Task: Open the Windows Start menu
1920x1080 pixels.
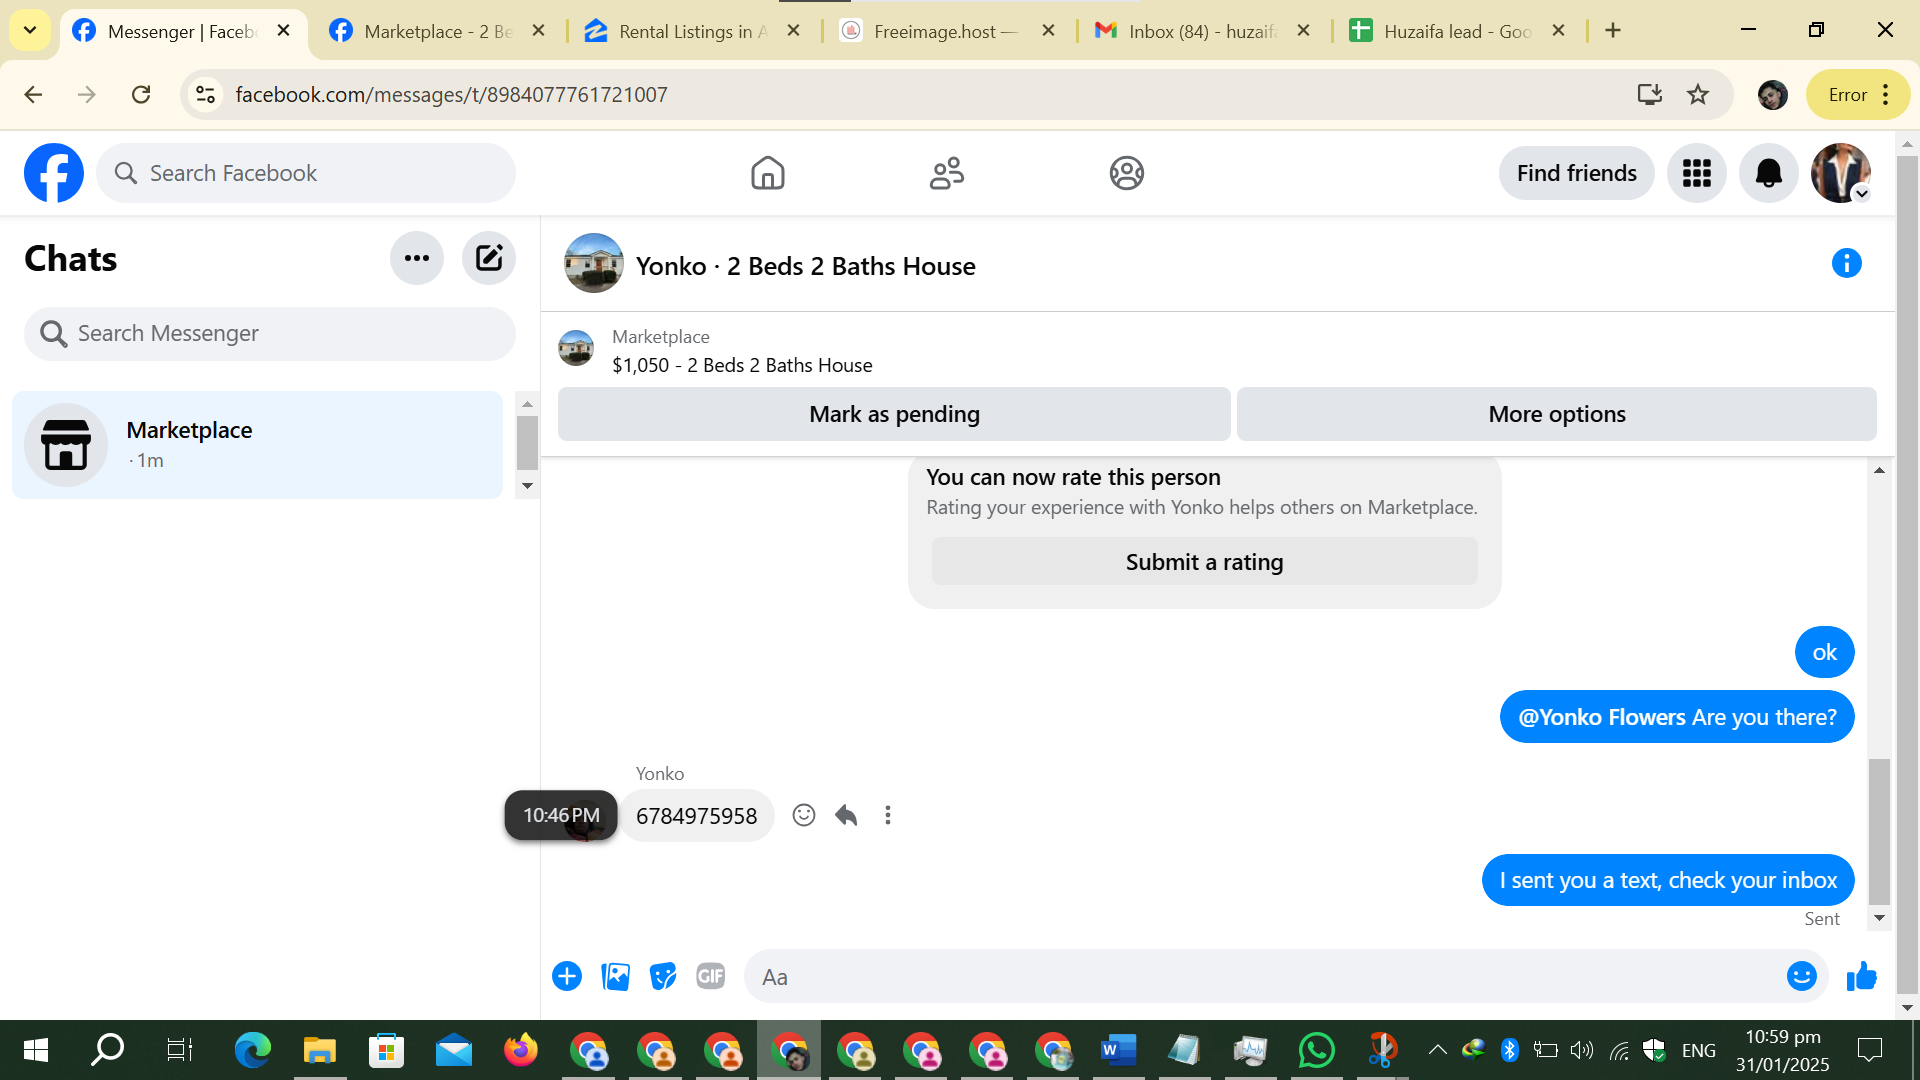Action: (36, 1050)
